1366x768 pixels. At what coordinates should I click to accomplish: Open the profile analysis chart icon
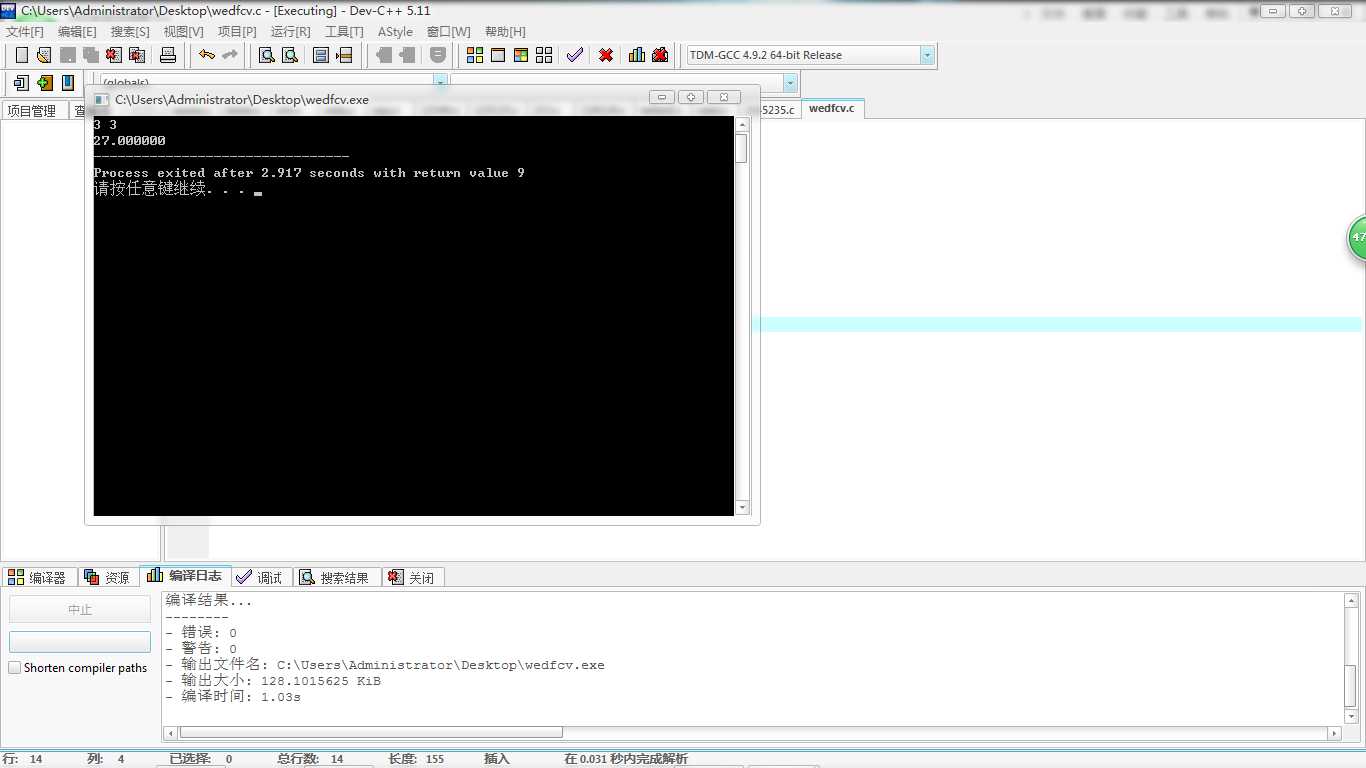(637, 55)
